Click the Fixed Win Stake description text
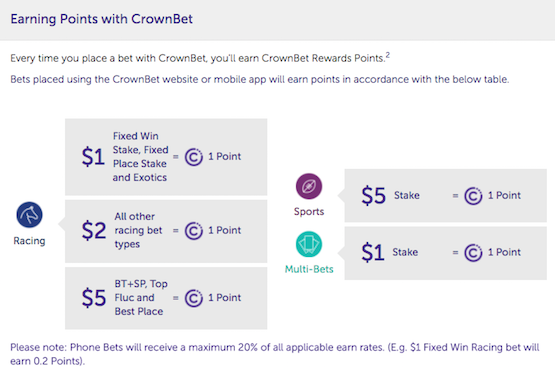The image size is (555, 375). 141,157
